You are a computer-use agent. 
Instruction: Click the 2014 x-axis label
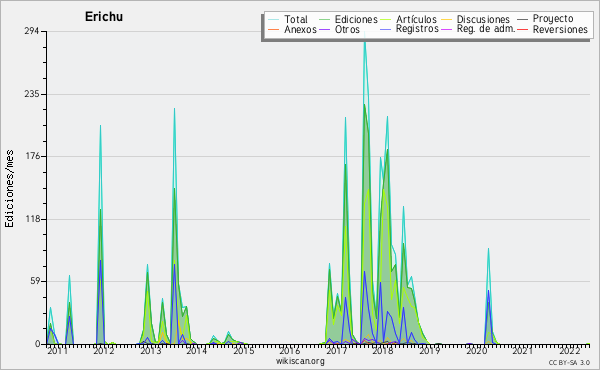click(x=197, y=350)
